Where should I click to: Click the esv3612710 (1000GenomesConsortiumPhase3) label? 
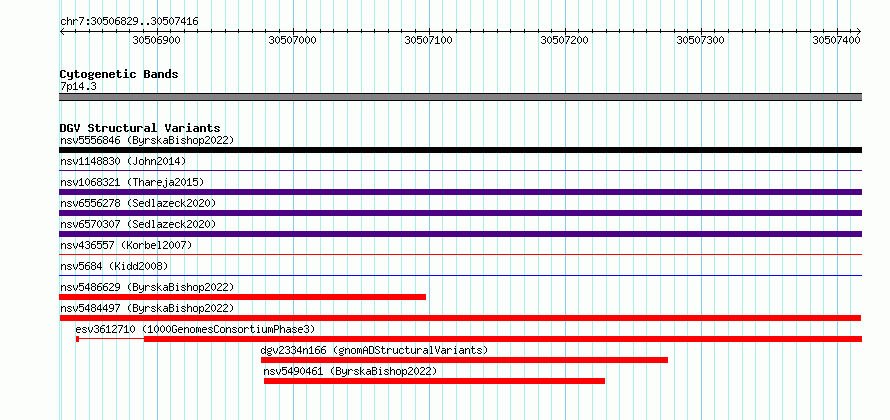[195, 329]
